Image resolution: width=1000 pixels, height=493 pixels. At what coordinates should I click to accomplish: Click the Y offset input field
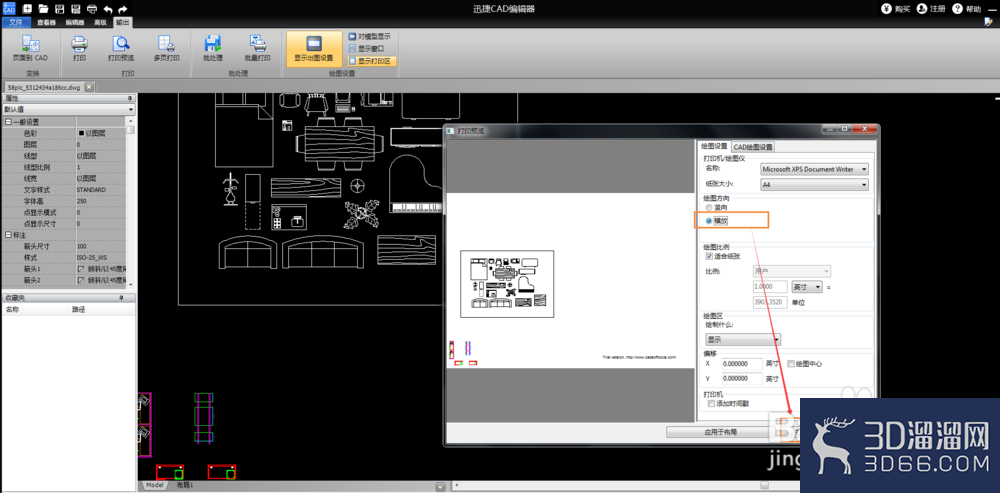click(742, 379)
